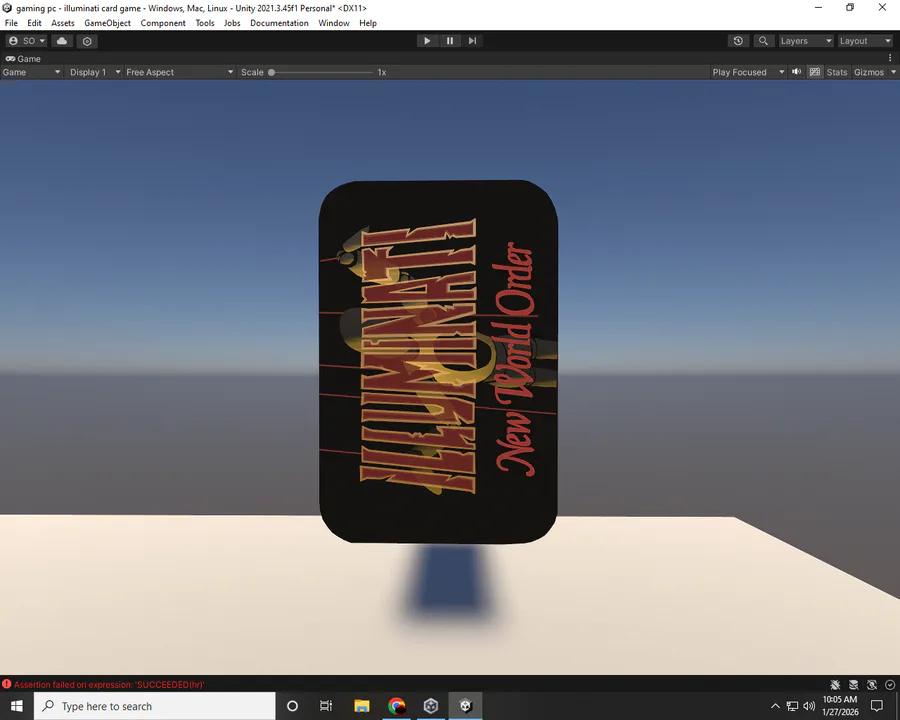Change the Display 1 dropdown
900x720 pixels.
[95, 72]
